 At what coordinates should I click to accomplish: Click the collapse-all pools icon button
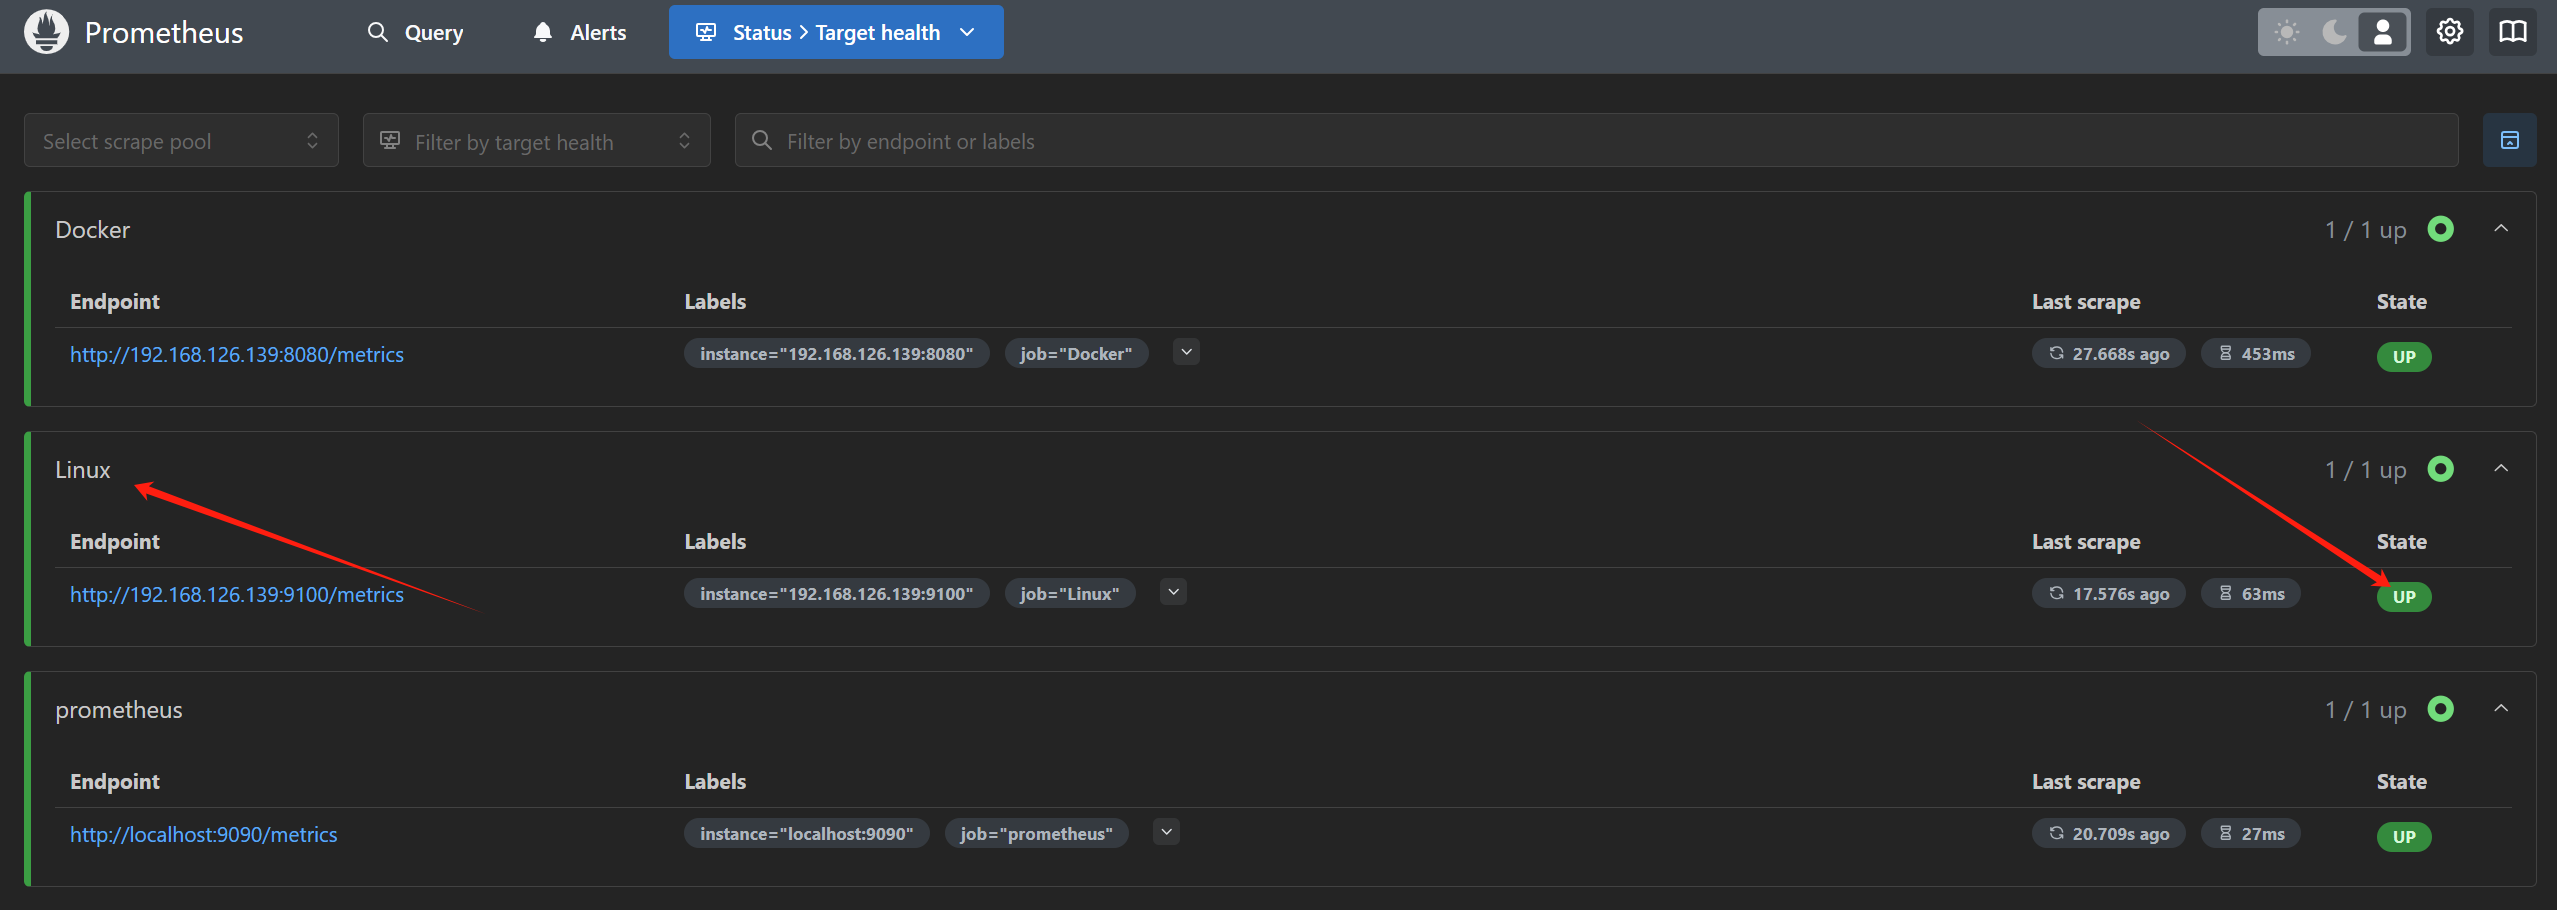pyautogui.click(x=2509, y=140)
